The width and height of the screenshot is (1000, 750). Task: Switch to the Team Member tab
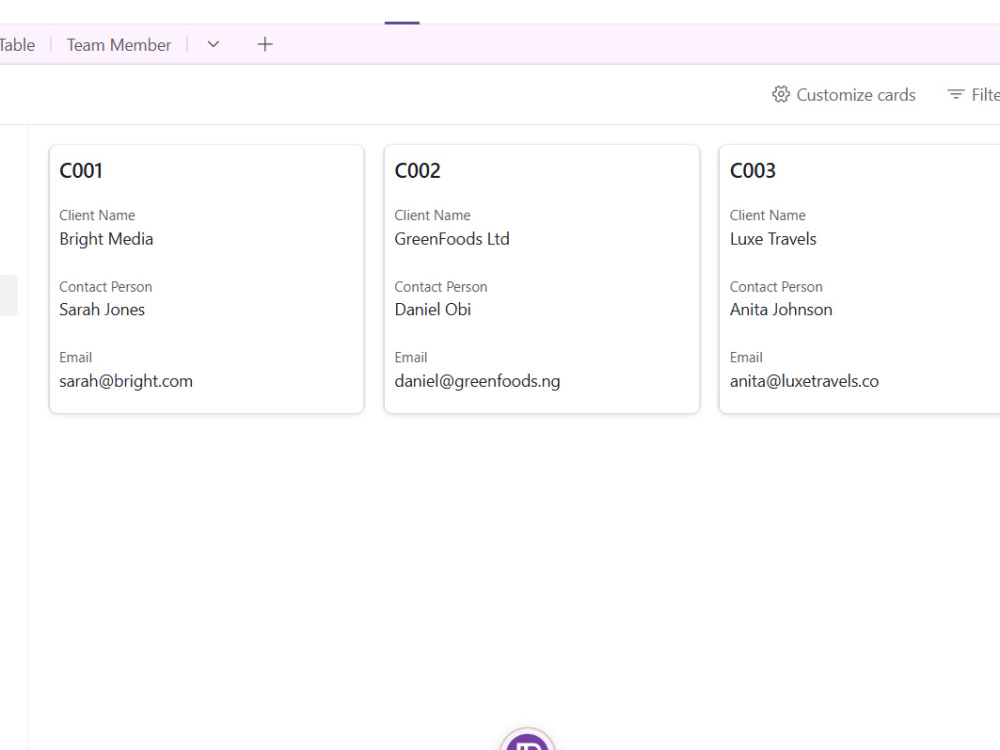(x=119, y=45)
